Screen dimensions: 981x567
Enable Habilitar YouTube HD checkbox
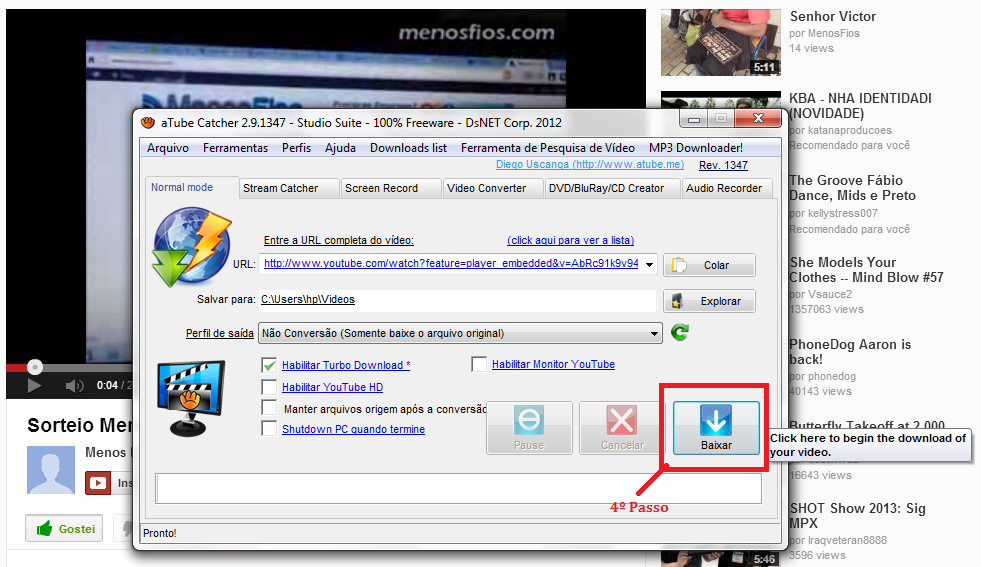pos(269,387)
